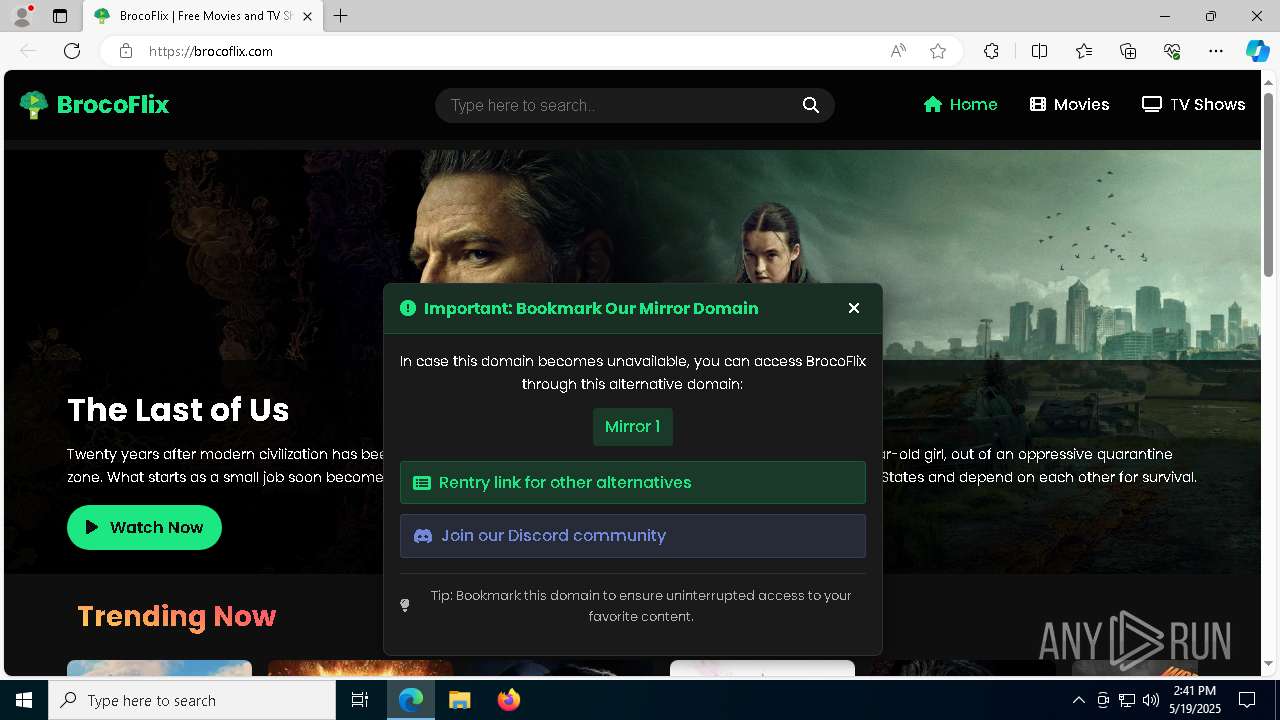This screenshot has height=720, width=1280.
Task: Open the Movies navigation link
Action: pyautogui.click(x=1069, y=104)
